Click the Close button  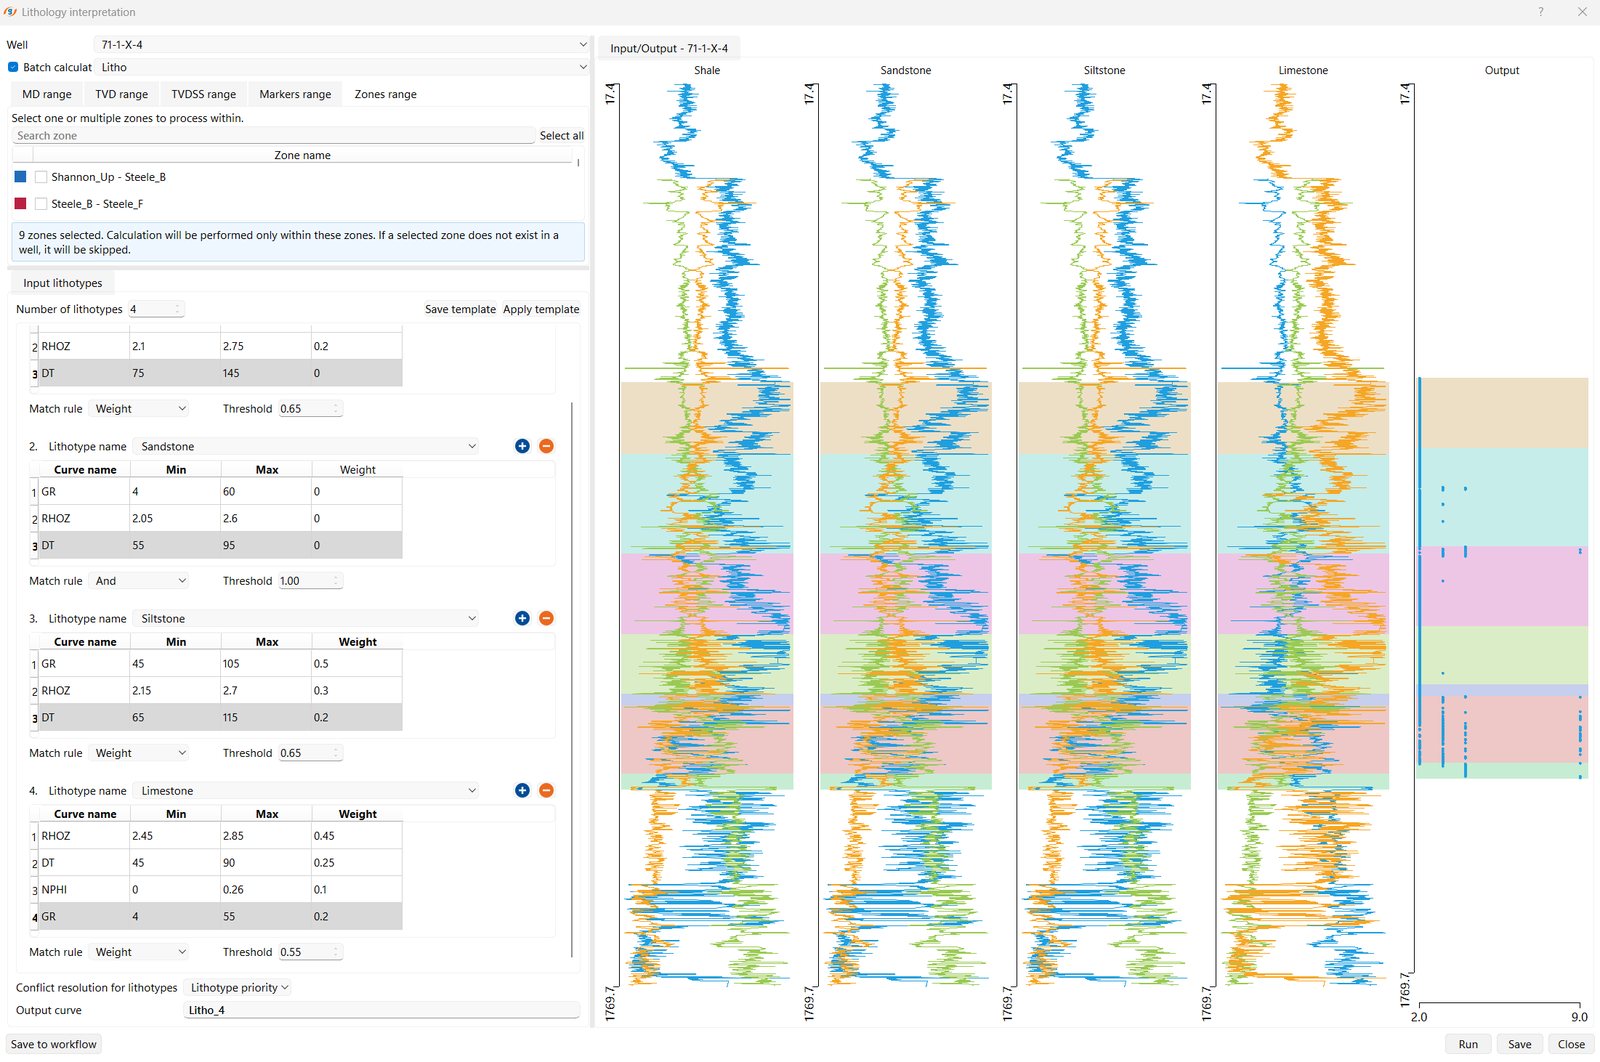point(1571,1044)
